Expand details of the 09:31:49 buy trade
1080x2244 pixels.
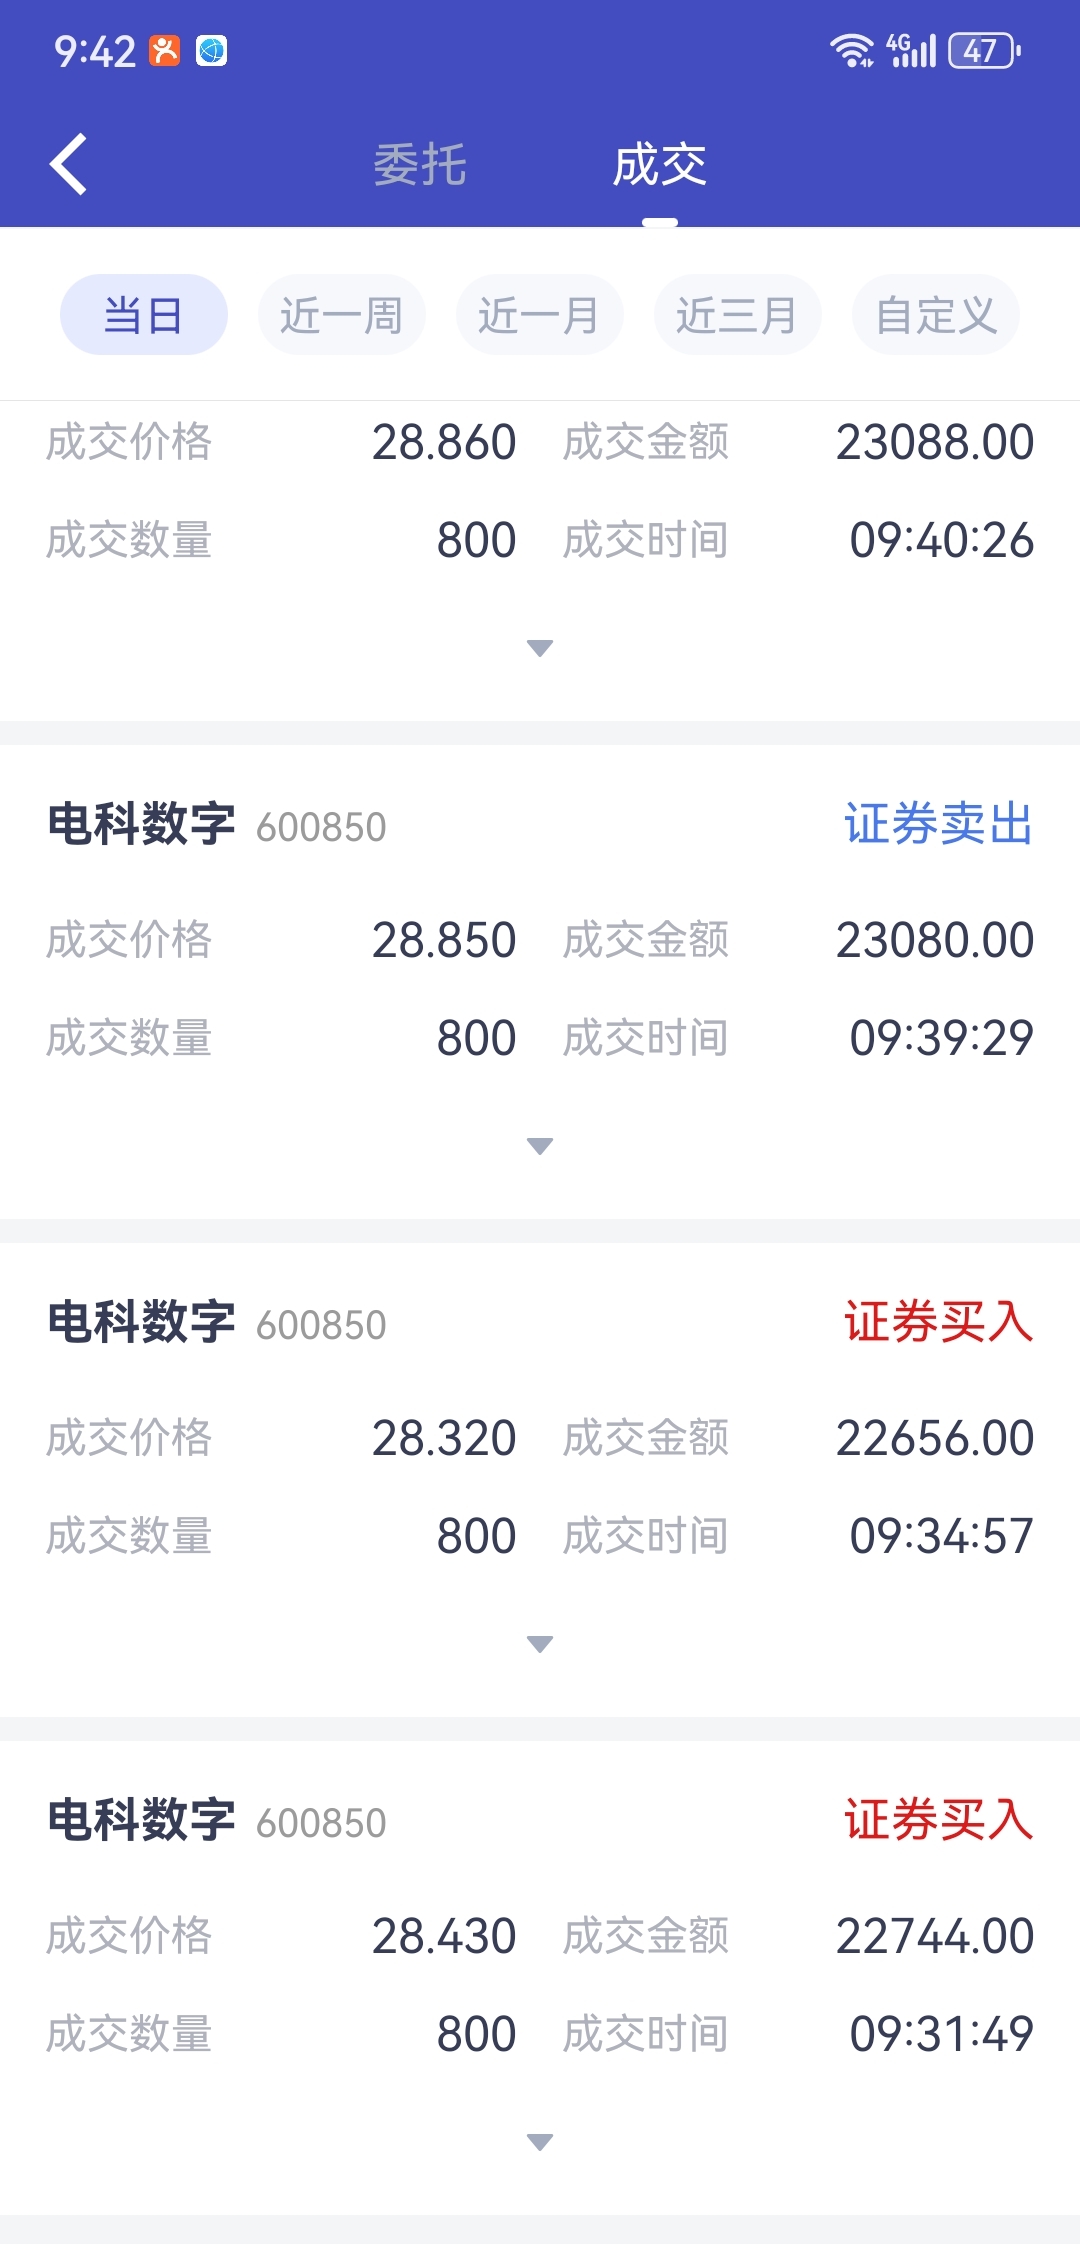(540, 2142)
